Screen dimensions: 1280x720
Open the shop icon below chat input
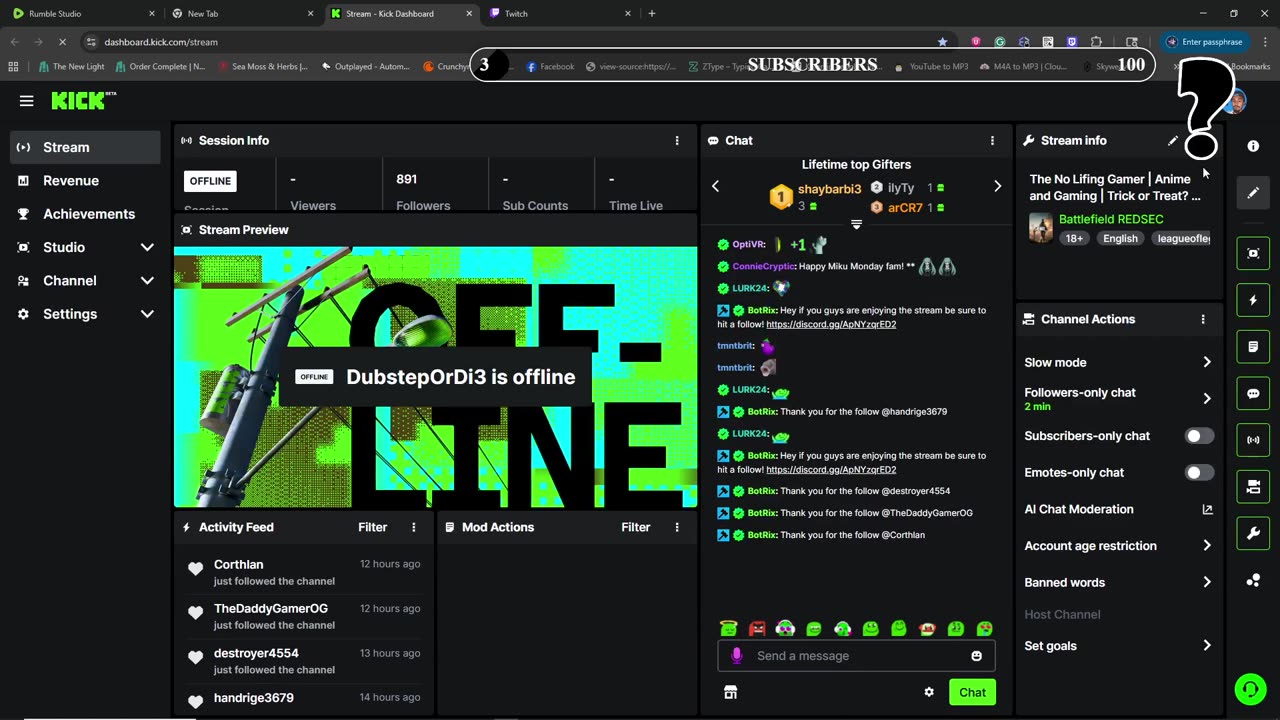730,692
